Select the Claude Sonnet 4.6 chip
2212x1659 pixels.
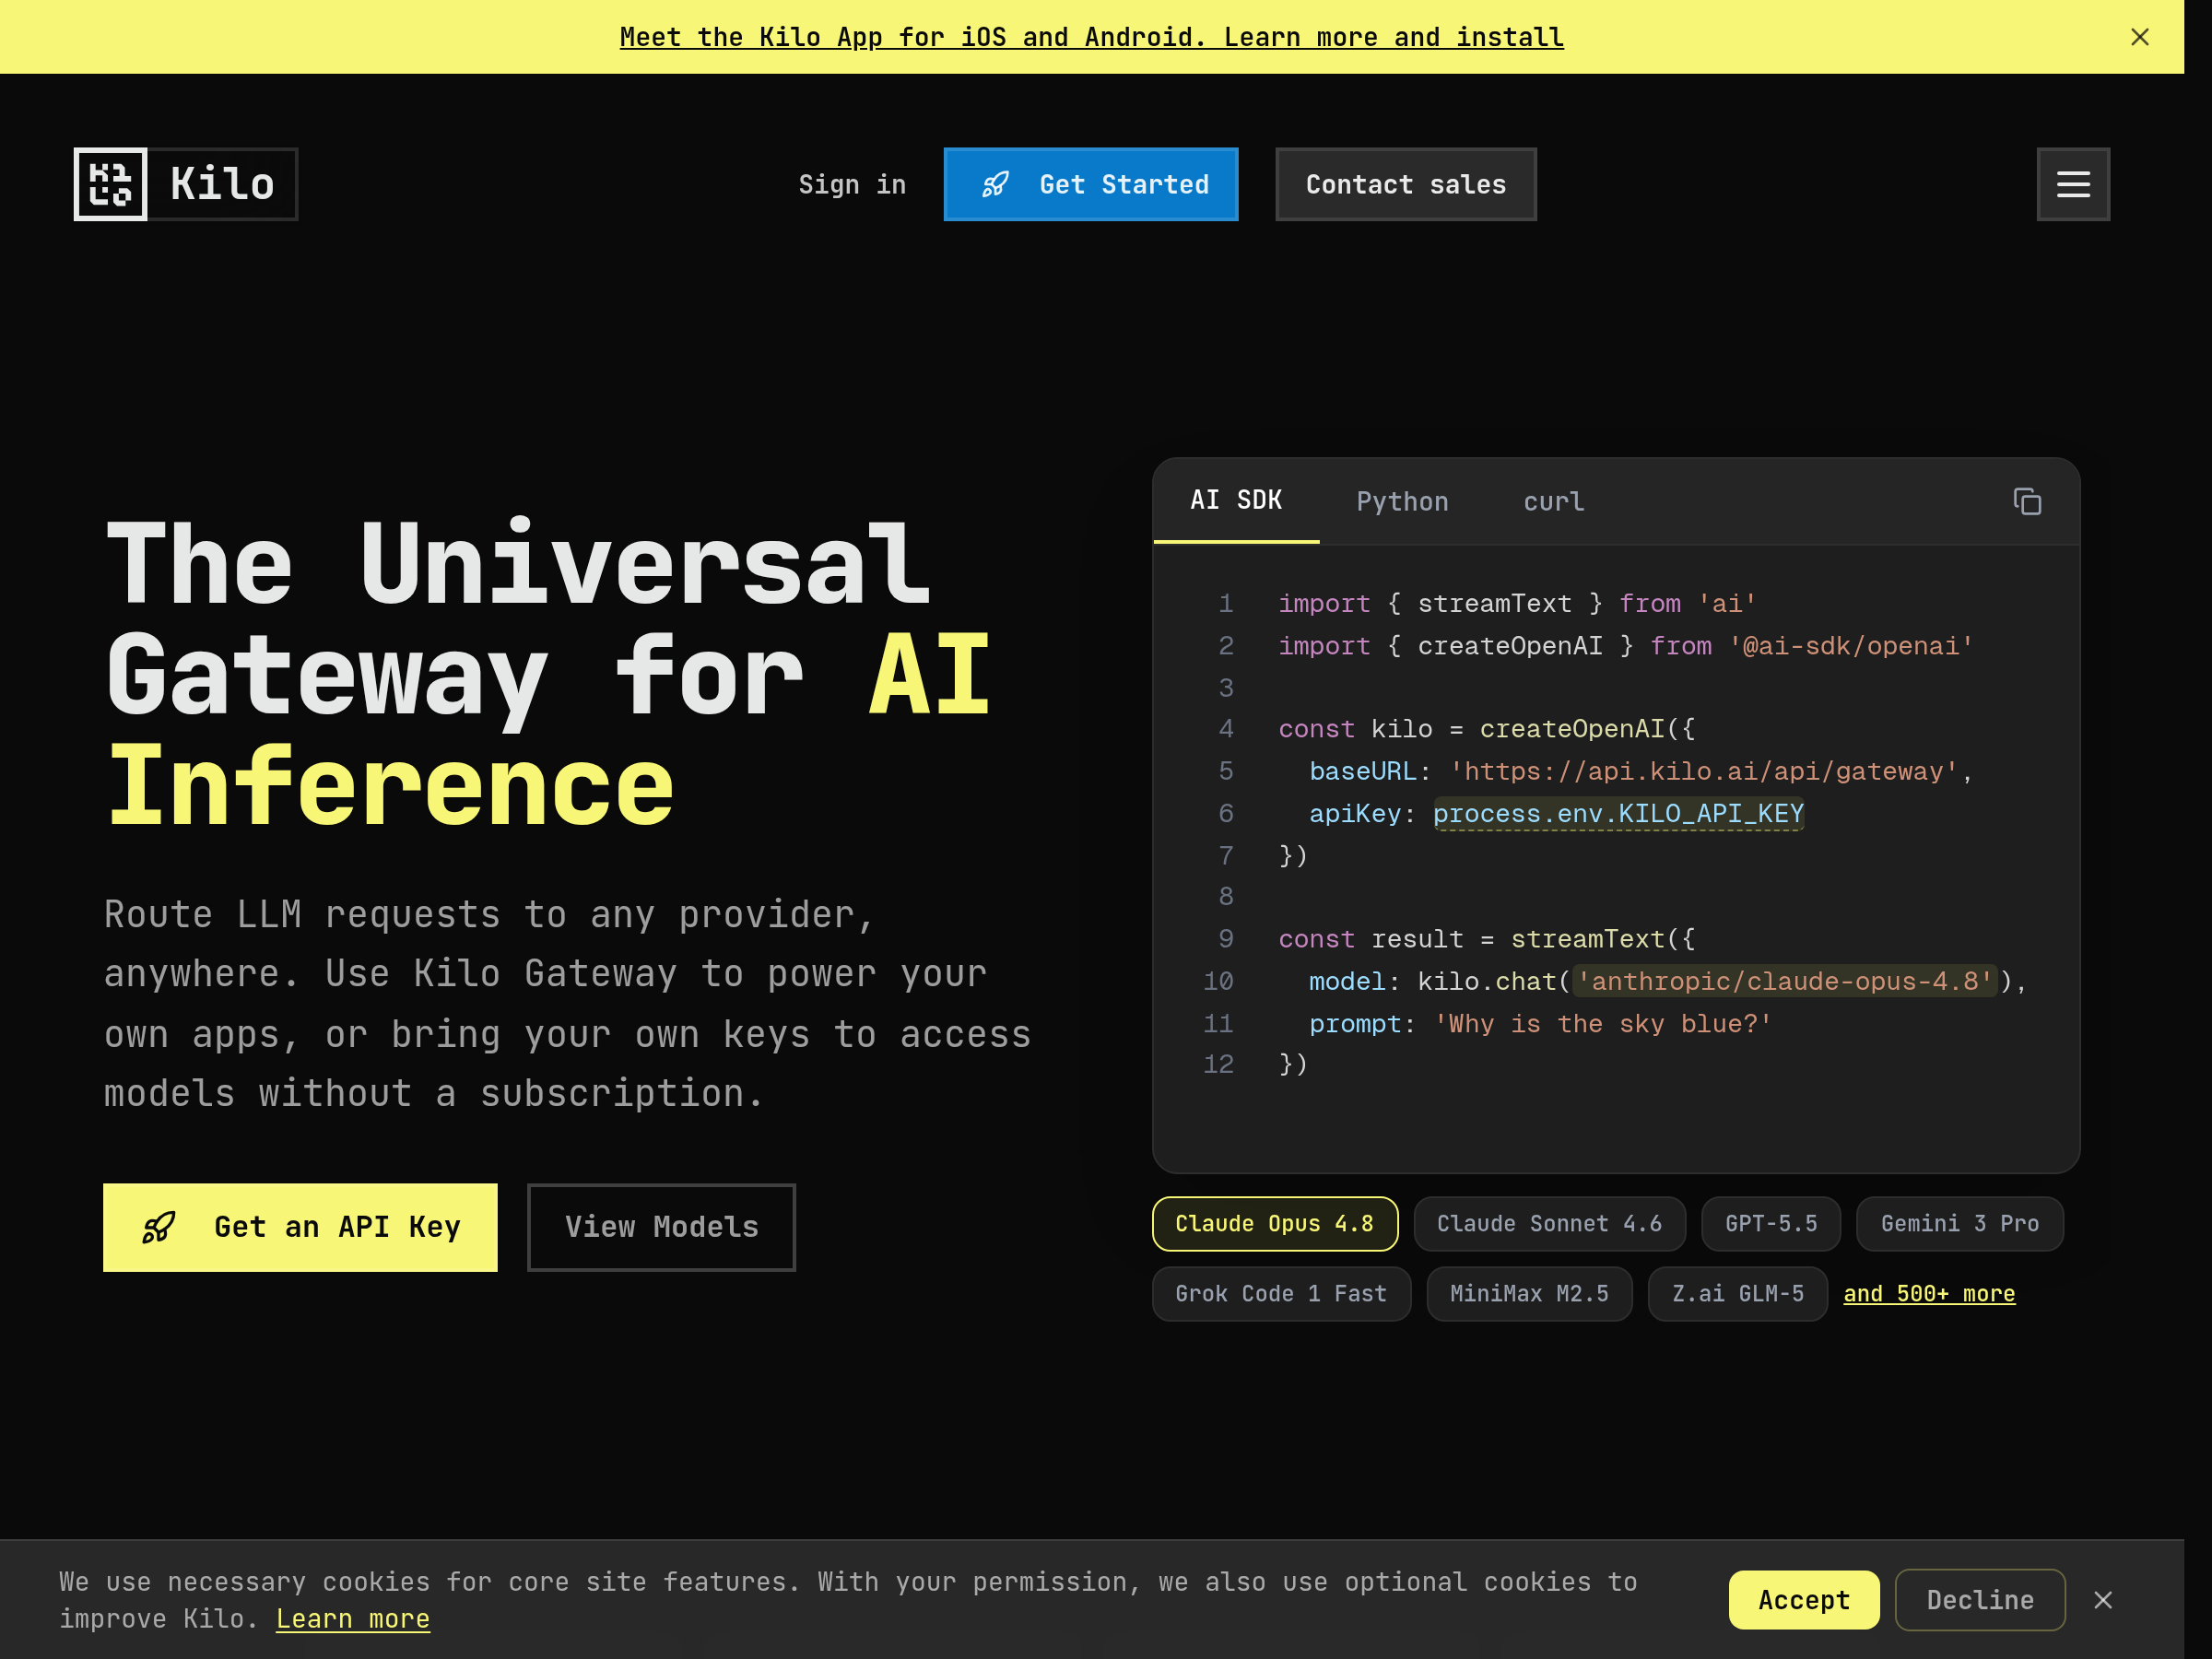coord(1549,1223)
